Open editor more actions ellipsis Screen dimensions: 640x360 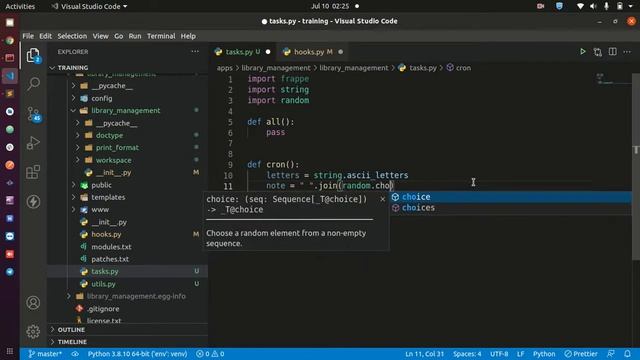coord(627,52)
